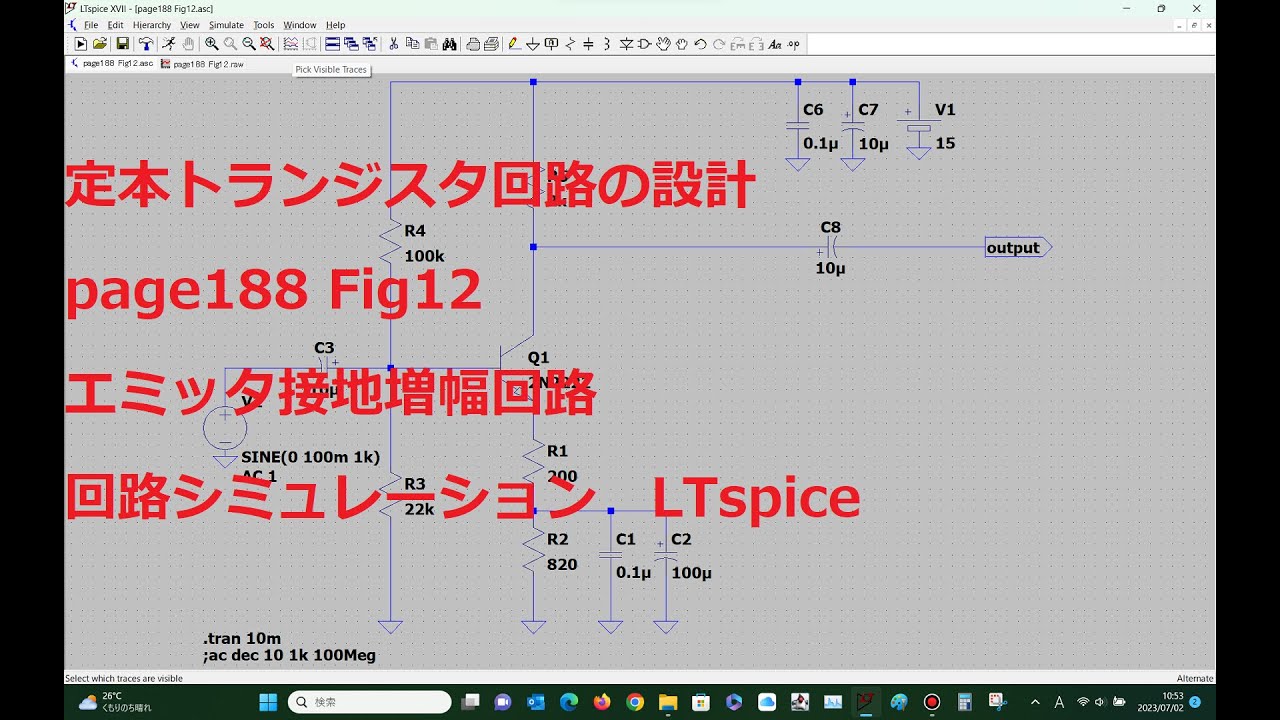Screen dimensions: 1280x720
Task: Place a Capacitor from the toolbar
Action: [588, 44]
